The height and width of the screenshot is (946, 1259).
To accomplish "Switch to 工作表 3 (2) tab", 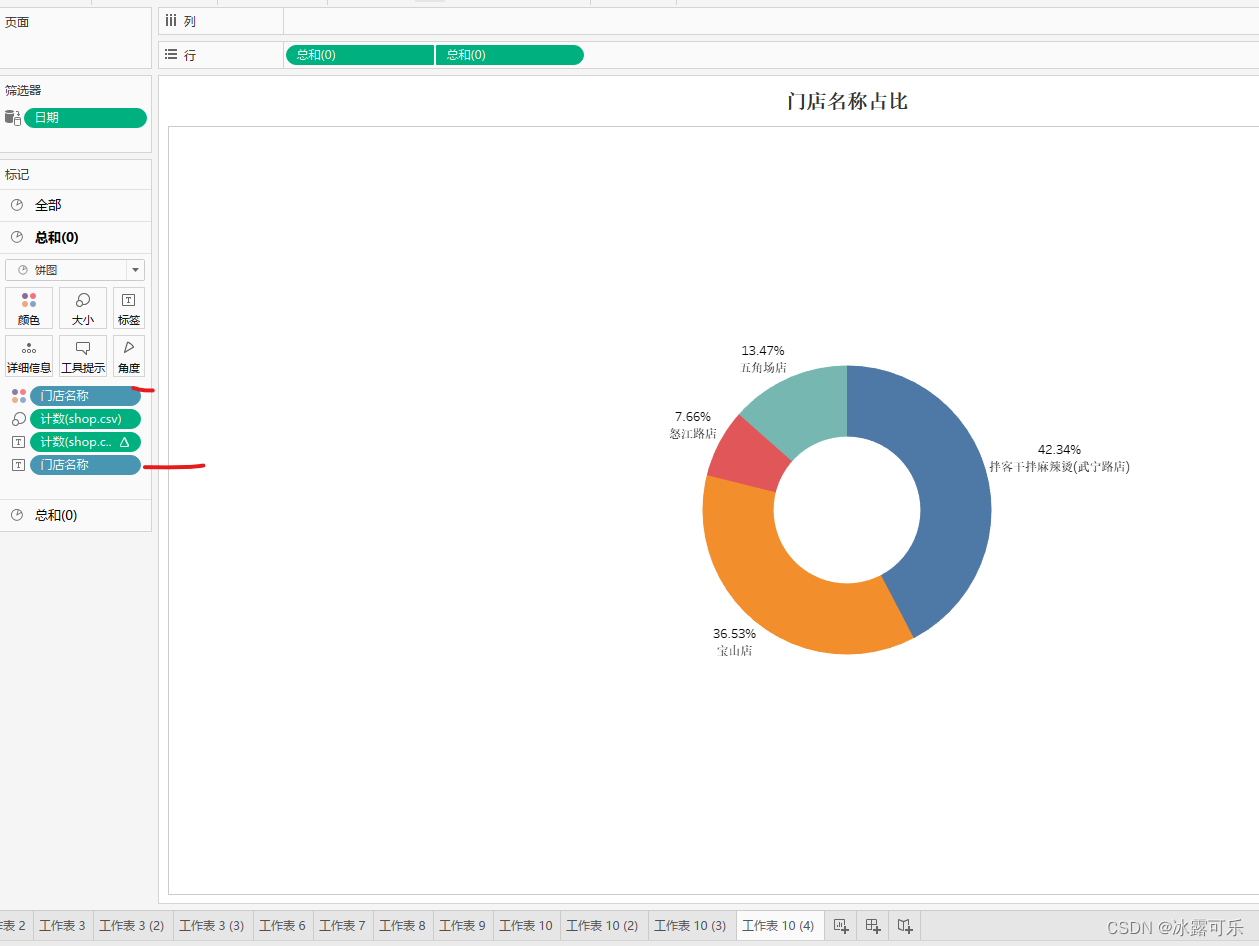I will coord(132,926).
